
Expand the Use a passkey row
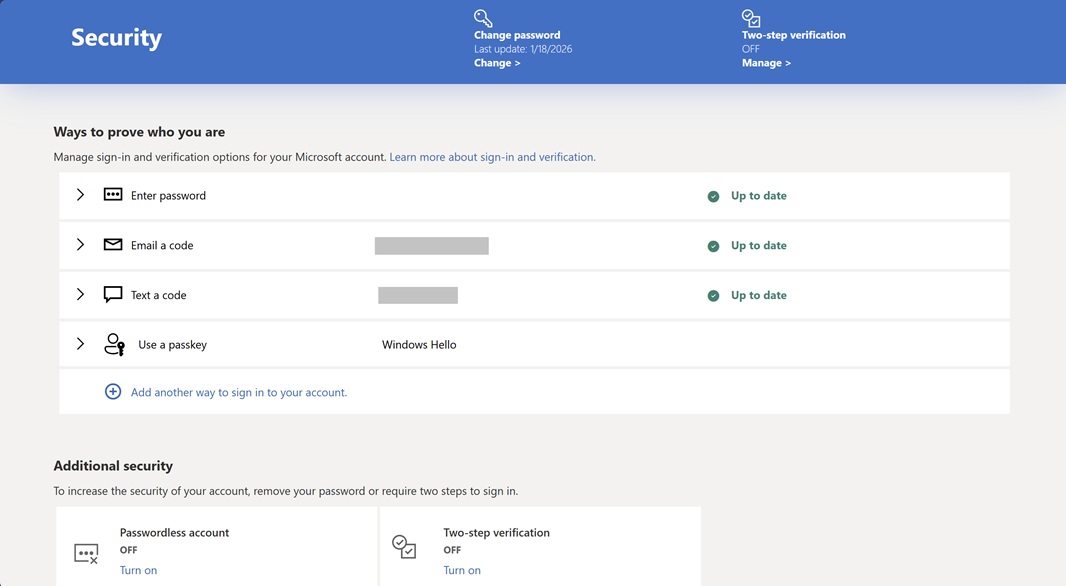pyautogui.click(x=81, y=344)
